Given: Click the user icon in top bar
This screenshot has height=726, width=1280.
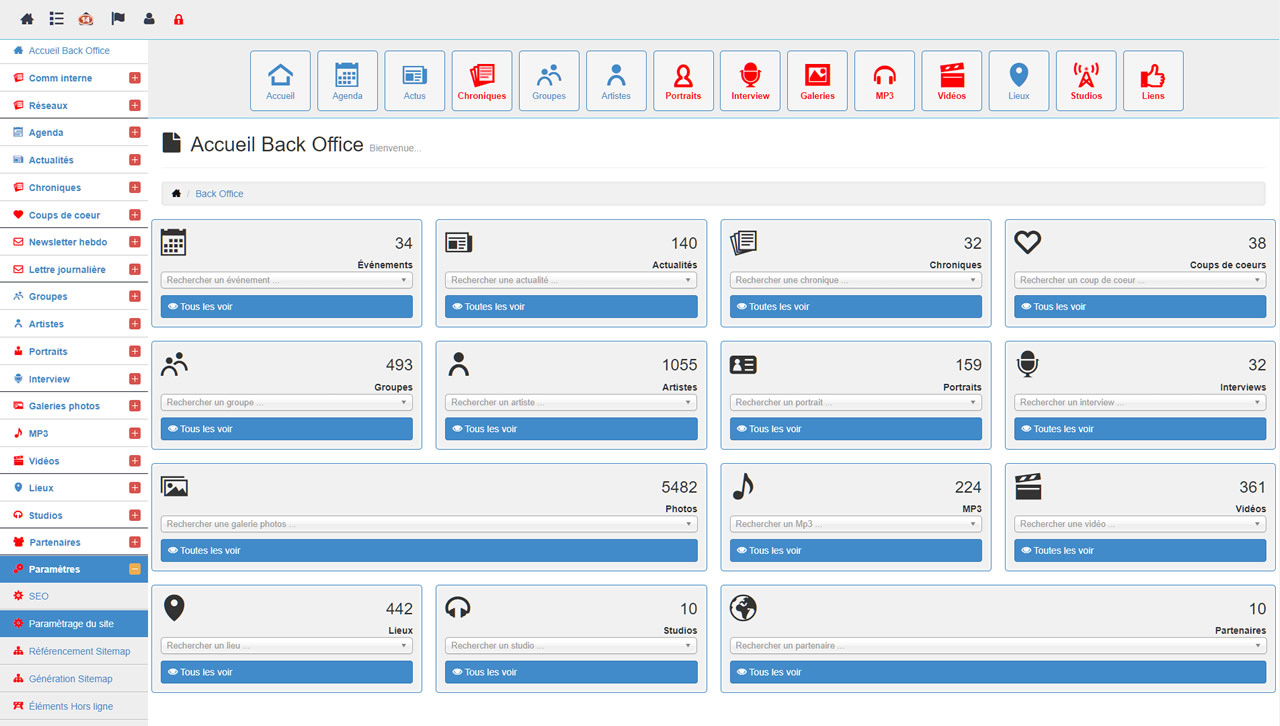Looking at the screenshot, I should pos(149,19).
